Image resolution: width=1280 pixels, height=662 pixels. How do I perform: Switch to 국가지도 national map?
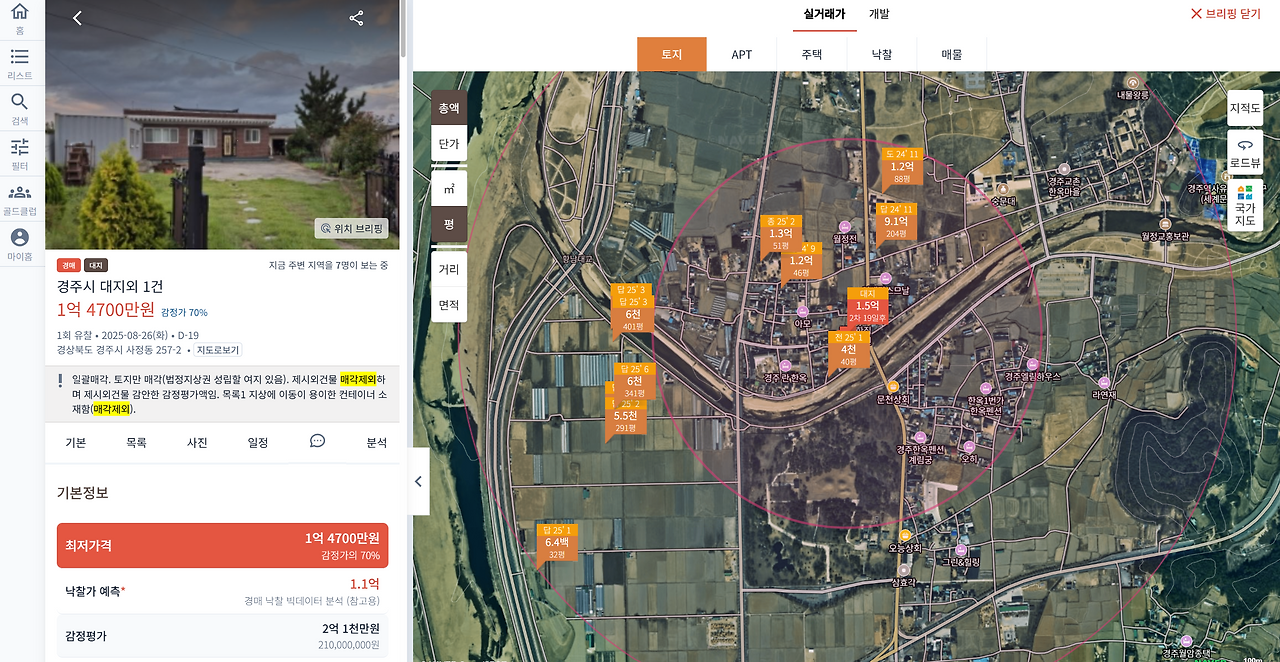1245,205
